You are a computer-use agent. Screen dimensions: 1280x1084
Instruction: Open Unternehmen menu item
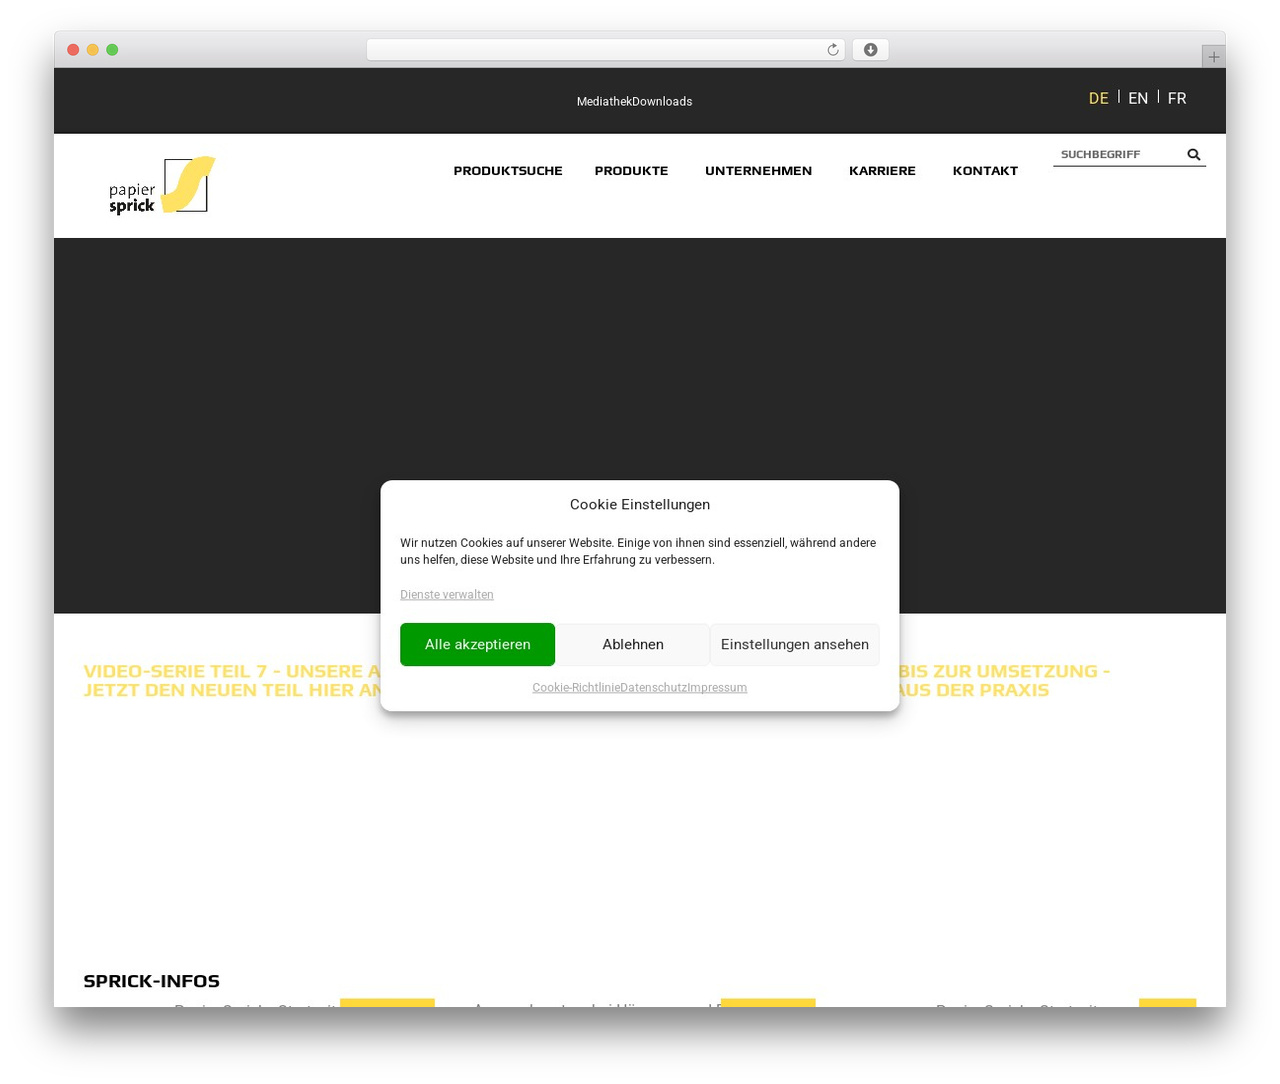click(x=758, y=171)
